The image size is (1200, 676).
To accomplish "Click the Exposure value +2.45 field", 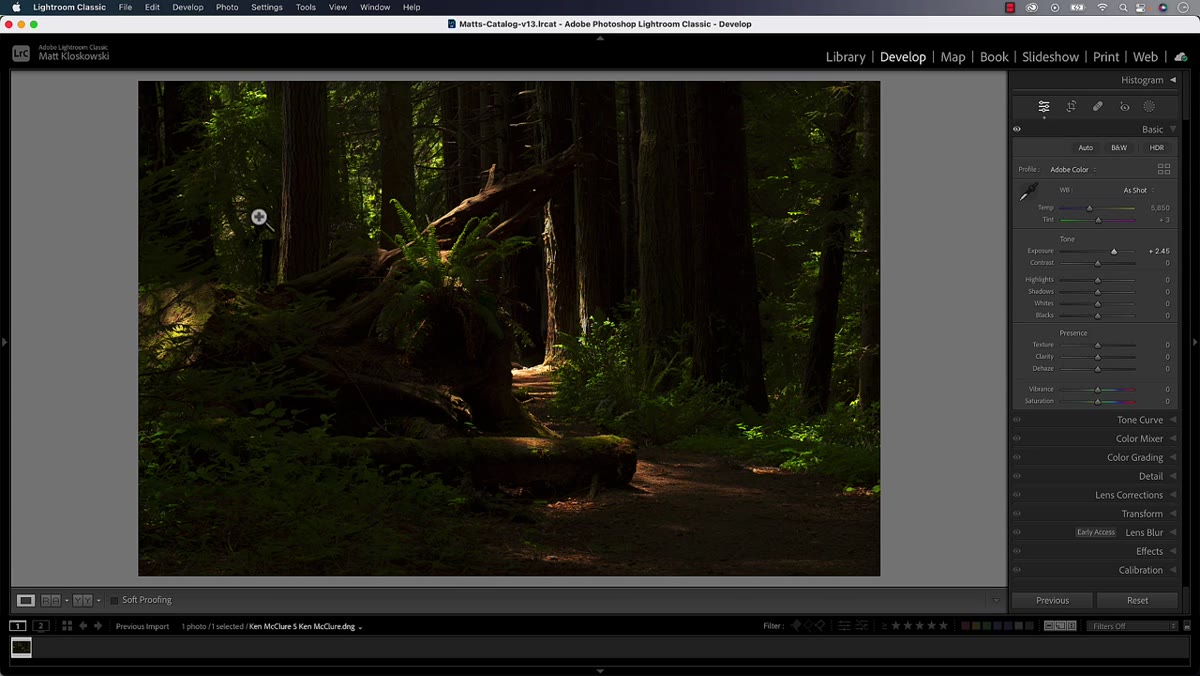I will (1159, 251).
